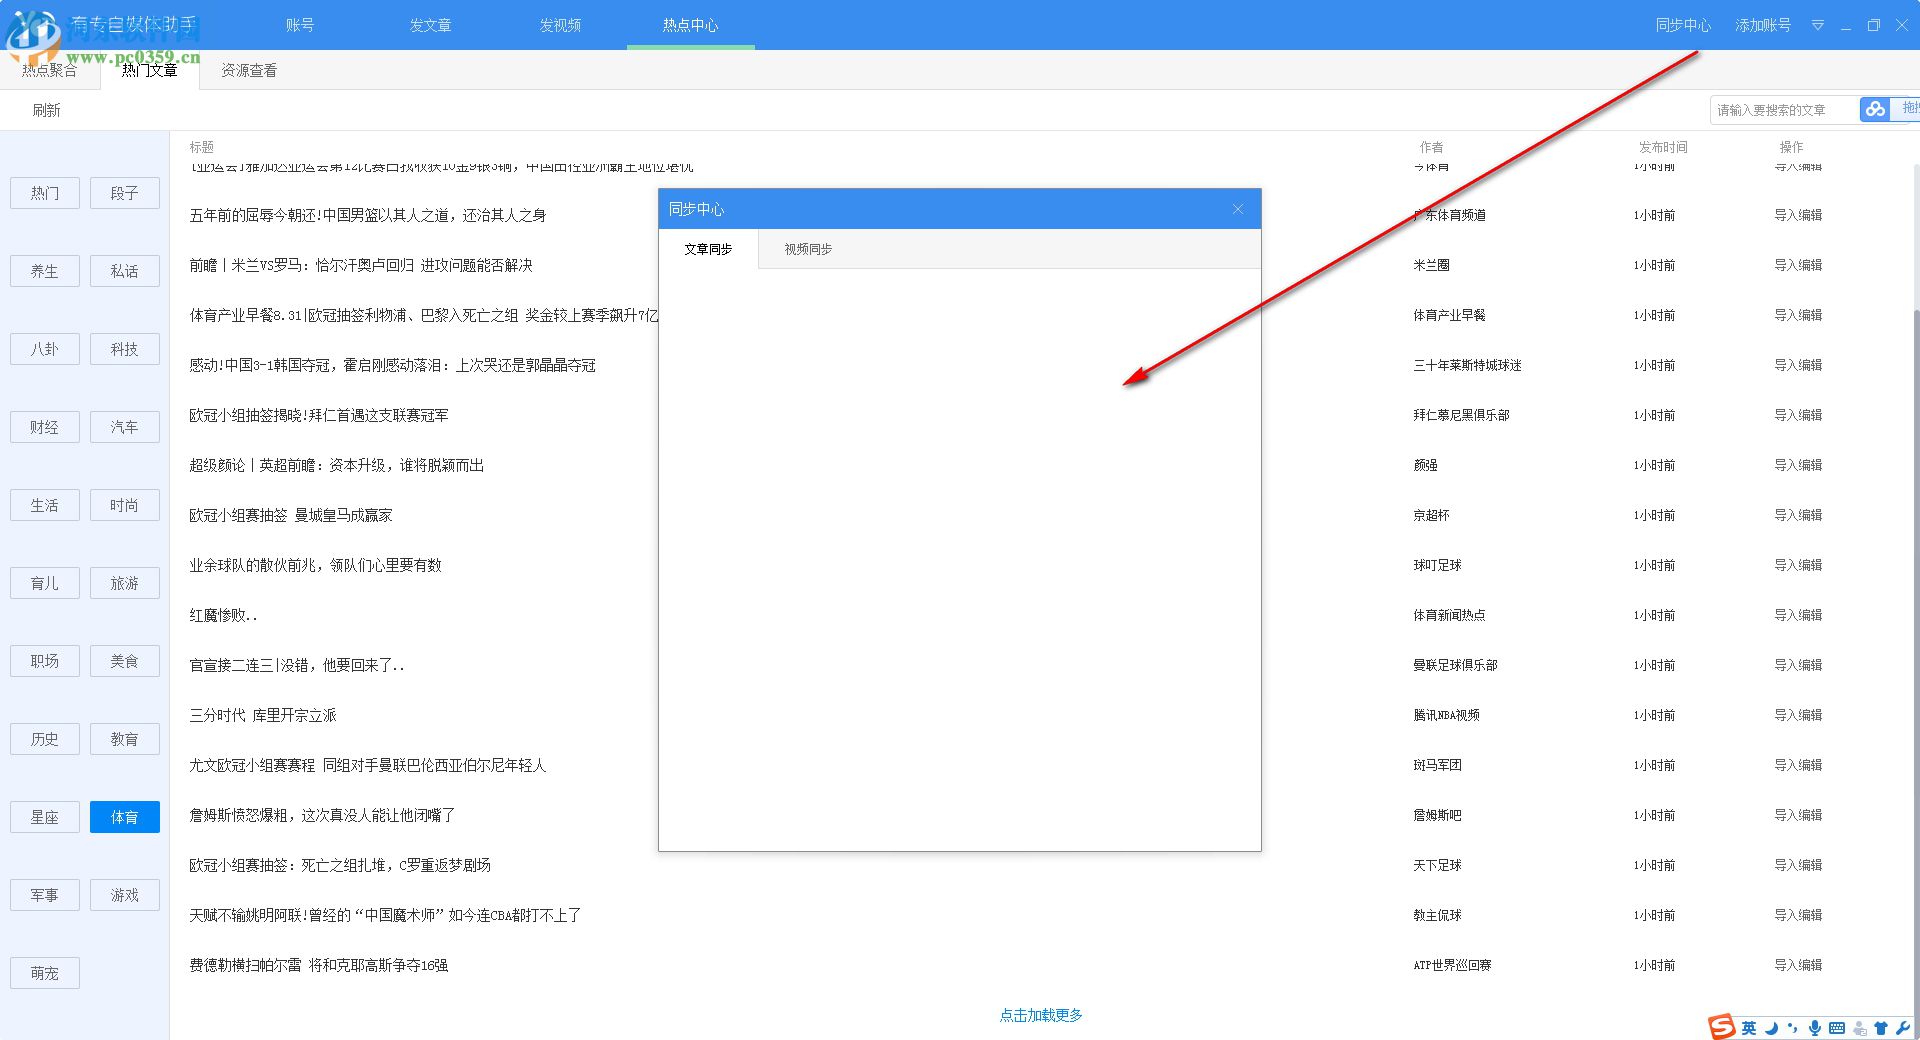
Task: Open article 业余球队的散伙前兆,领队们心里要有数
Action: (315, 565)
